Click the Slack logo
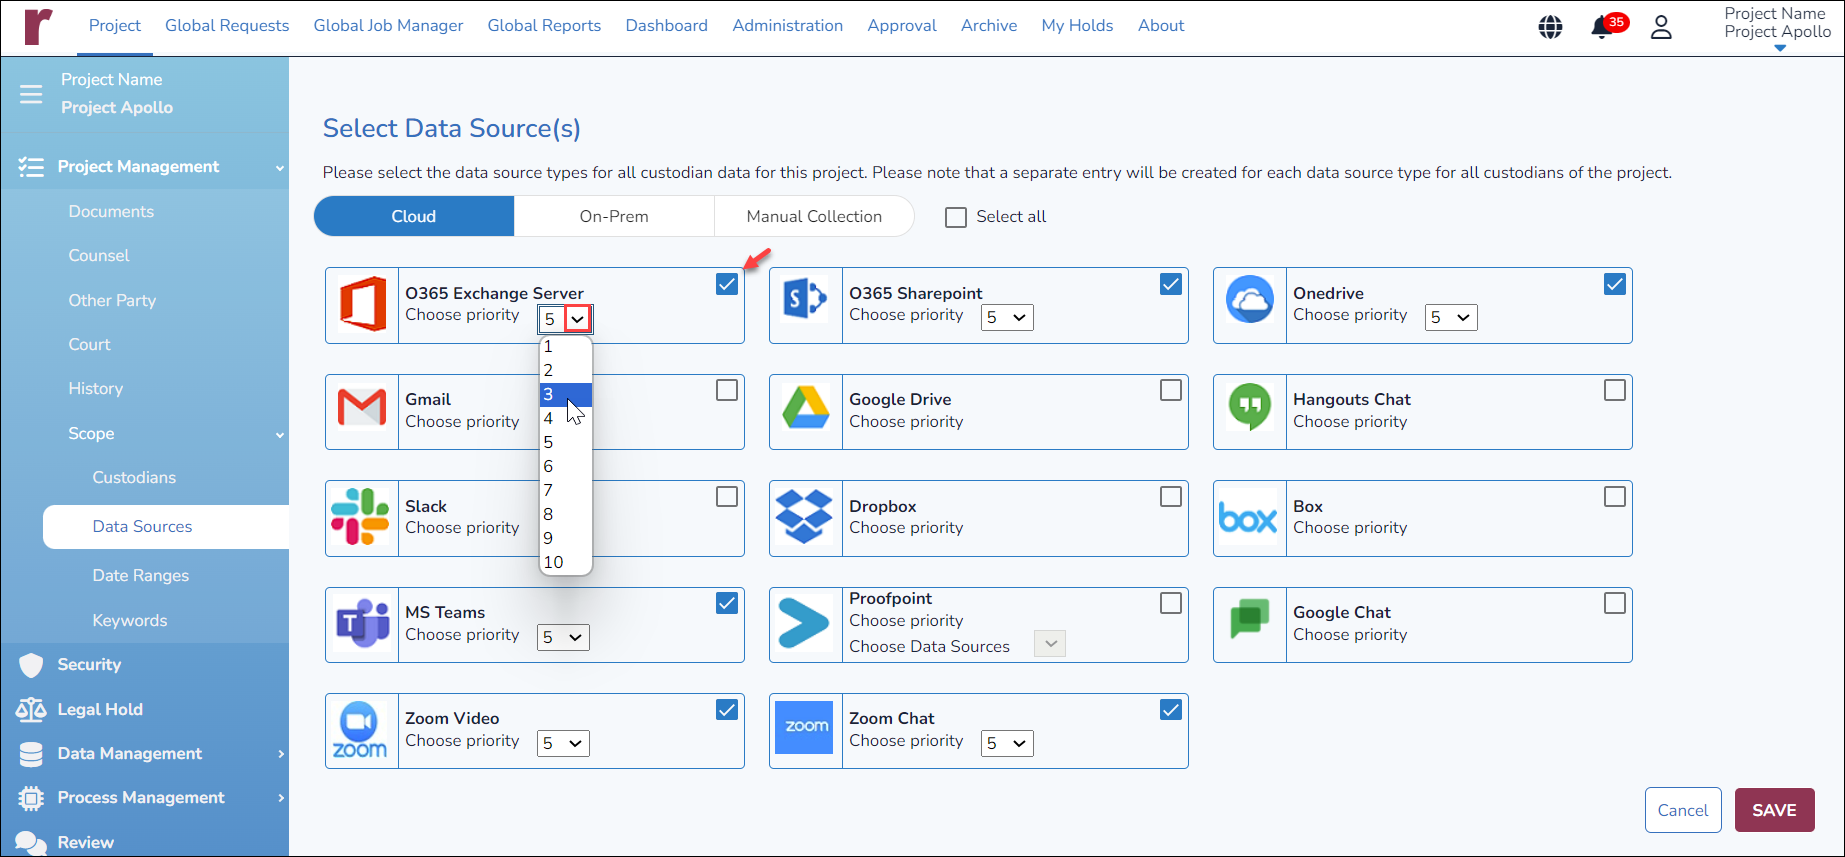Screen dimensions: 1845x857 [360, 517]
